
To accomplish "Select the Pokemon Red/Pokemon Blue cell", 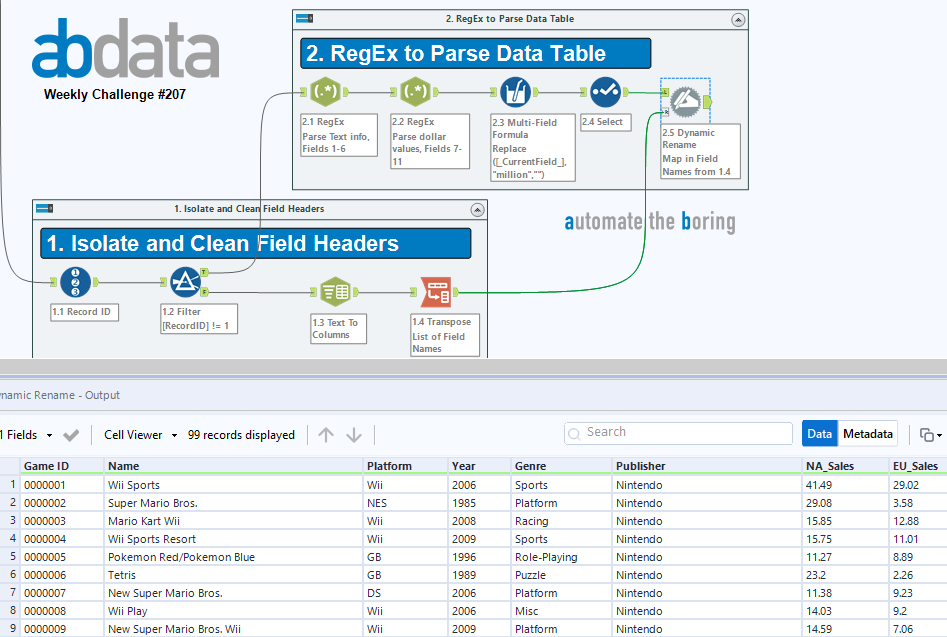I will point(234,557).
